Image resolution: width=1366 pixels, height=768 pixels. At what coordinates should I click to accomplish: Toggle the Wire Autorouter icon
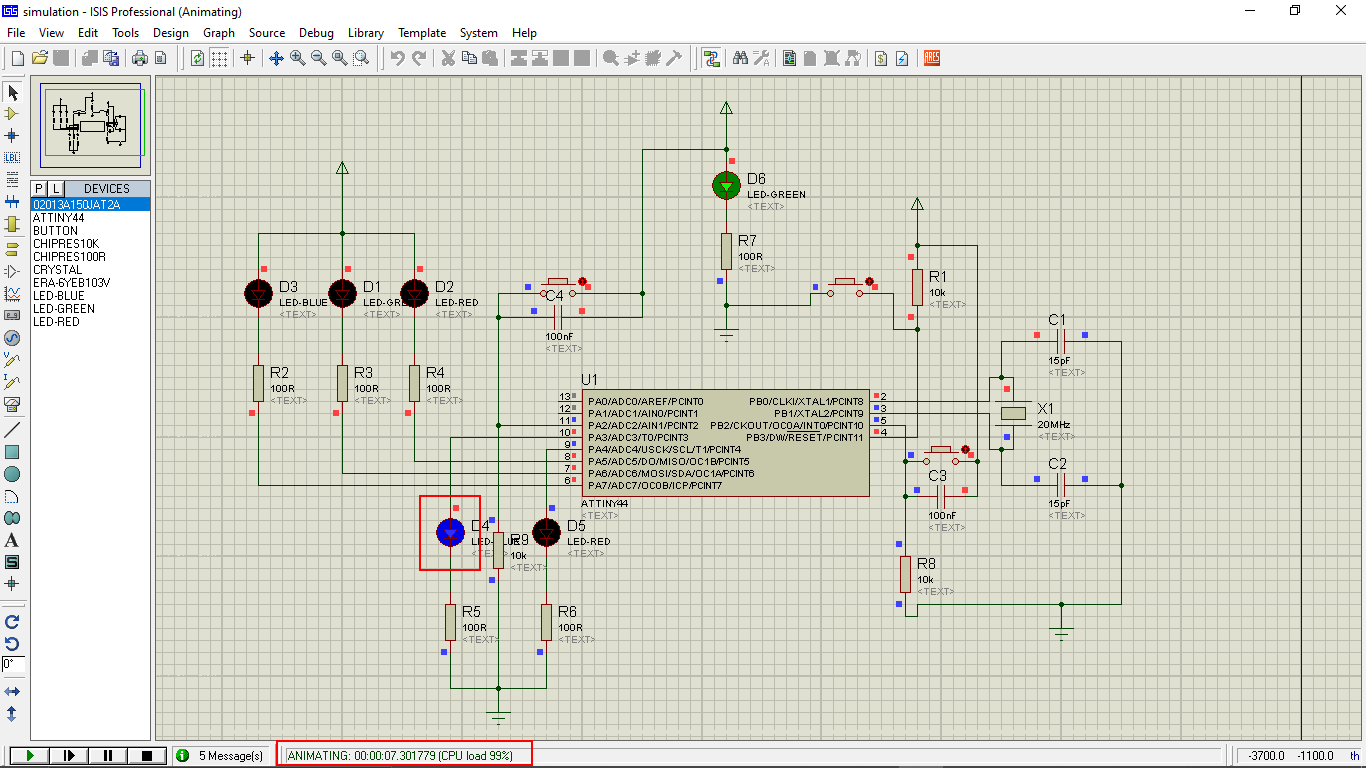click(711, 58)
